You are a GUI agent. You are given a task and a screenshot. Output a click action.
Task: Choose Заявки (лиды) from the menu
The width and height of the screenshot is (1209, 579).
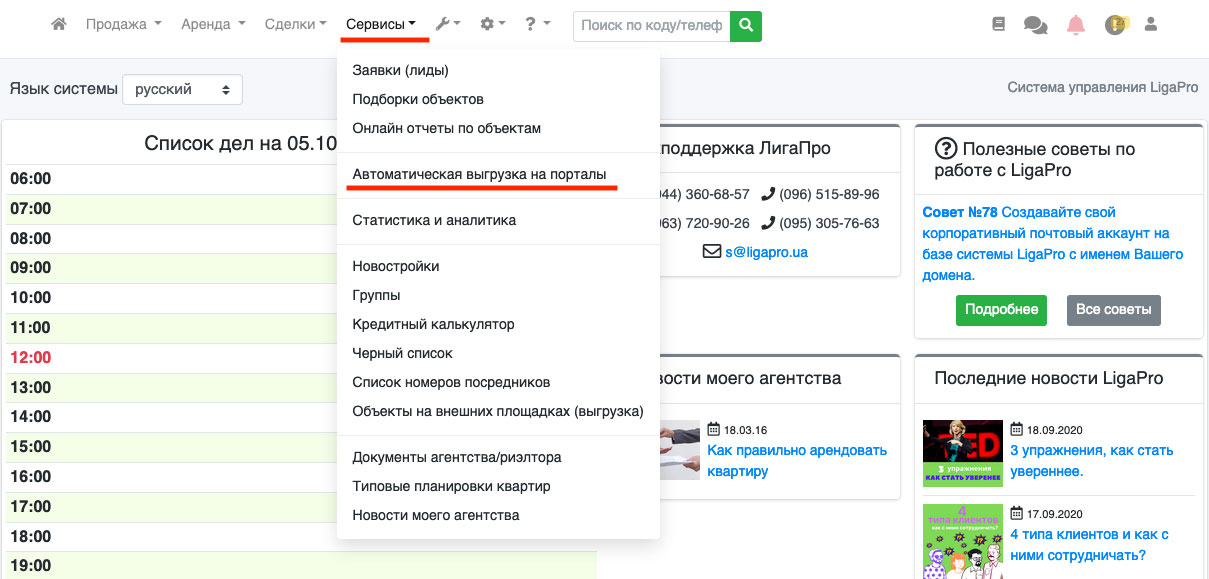[x=400, y=70]
